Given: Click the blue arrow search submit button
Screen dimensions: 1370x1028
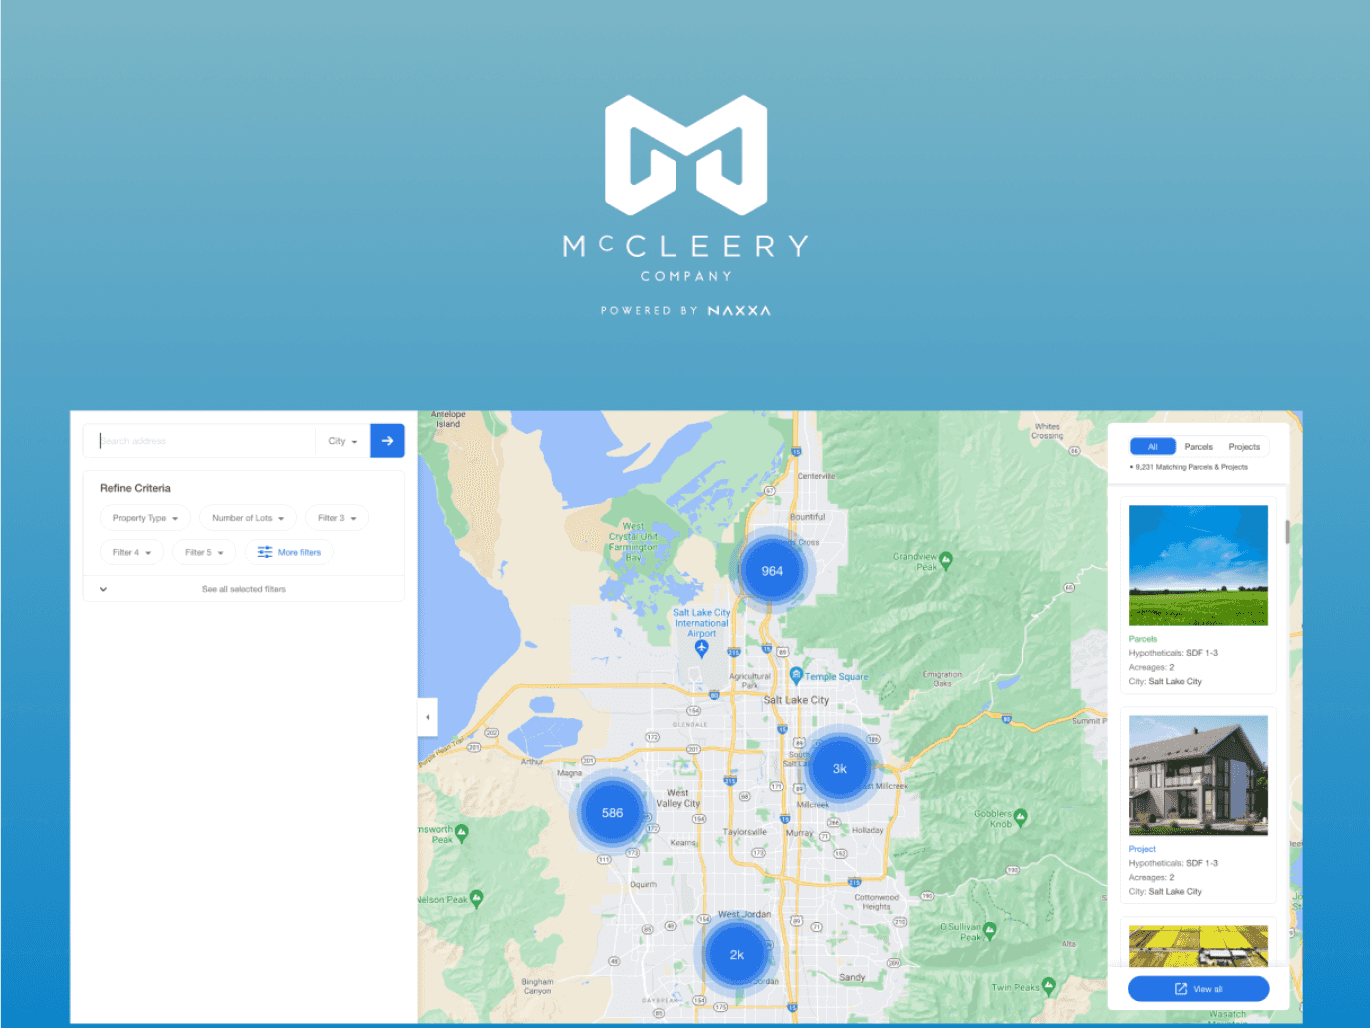Looking at the screenshot, I should tap(387, 441).
